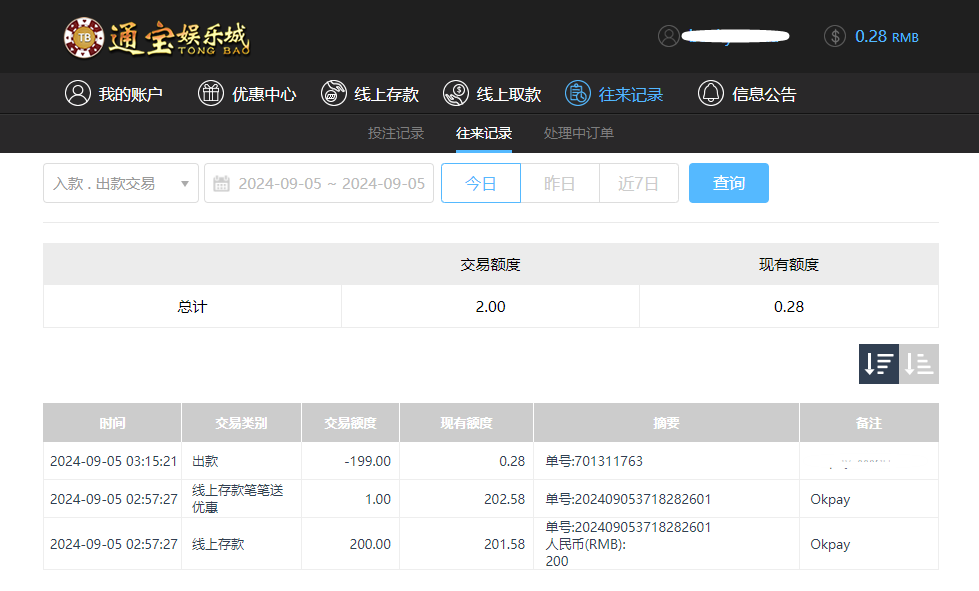This screenshot has width=979, height=591.
Task: Click the 线上存款 deposit icon
Action: pyautogui.click(x=334, y=94)
